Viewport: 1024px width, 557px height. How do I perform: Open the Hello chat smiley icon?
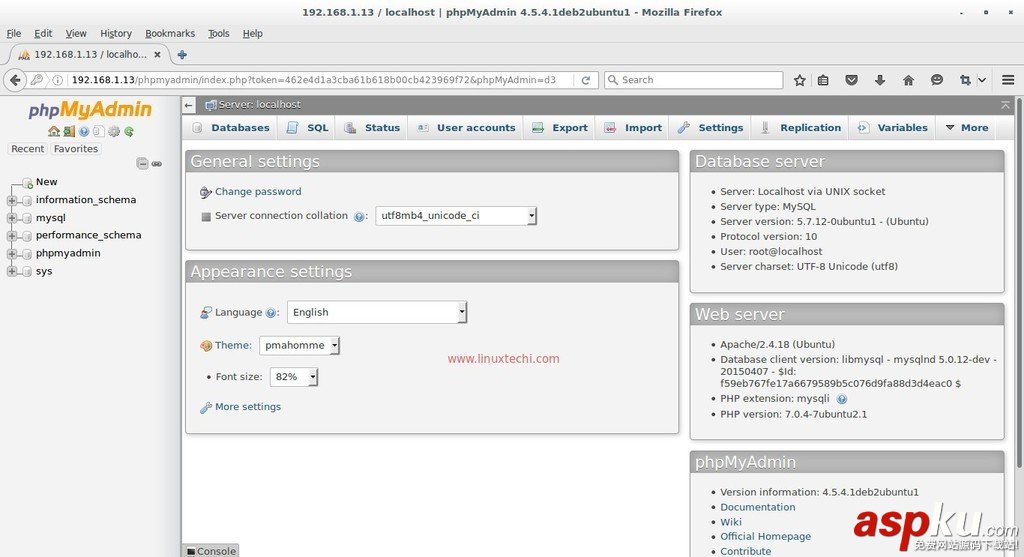click(936, 80)
